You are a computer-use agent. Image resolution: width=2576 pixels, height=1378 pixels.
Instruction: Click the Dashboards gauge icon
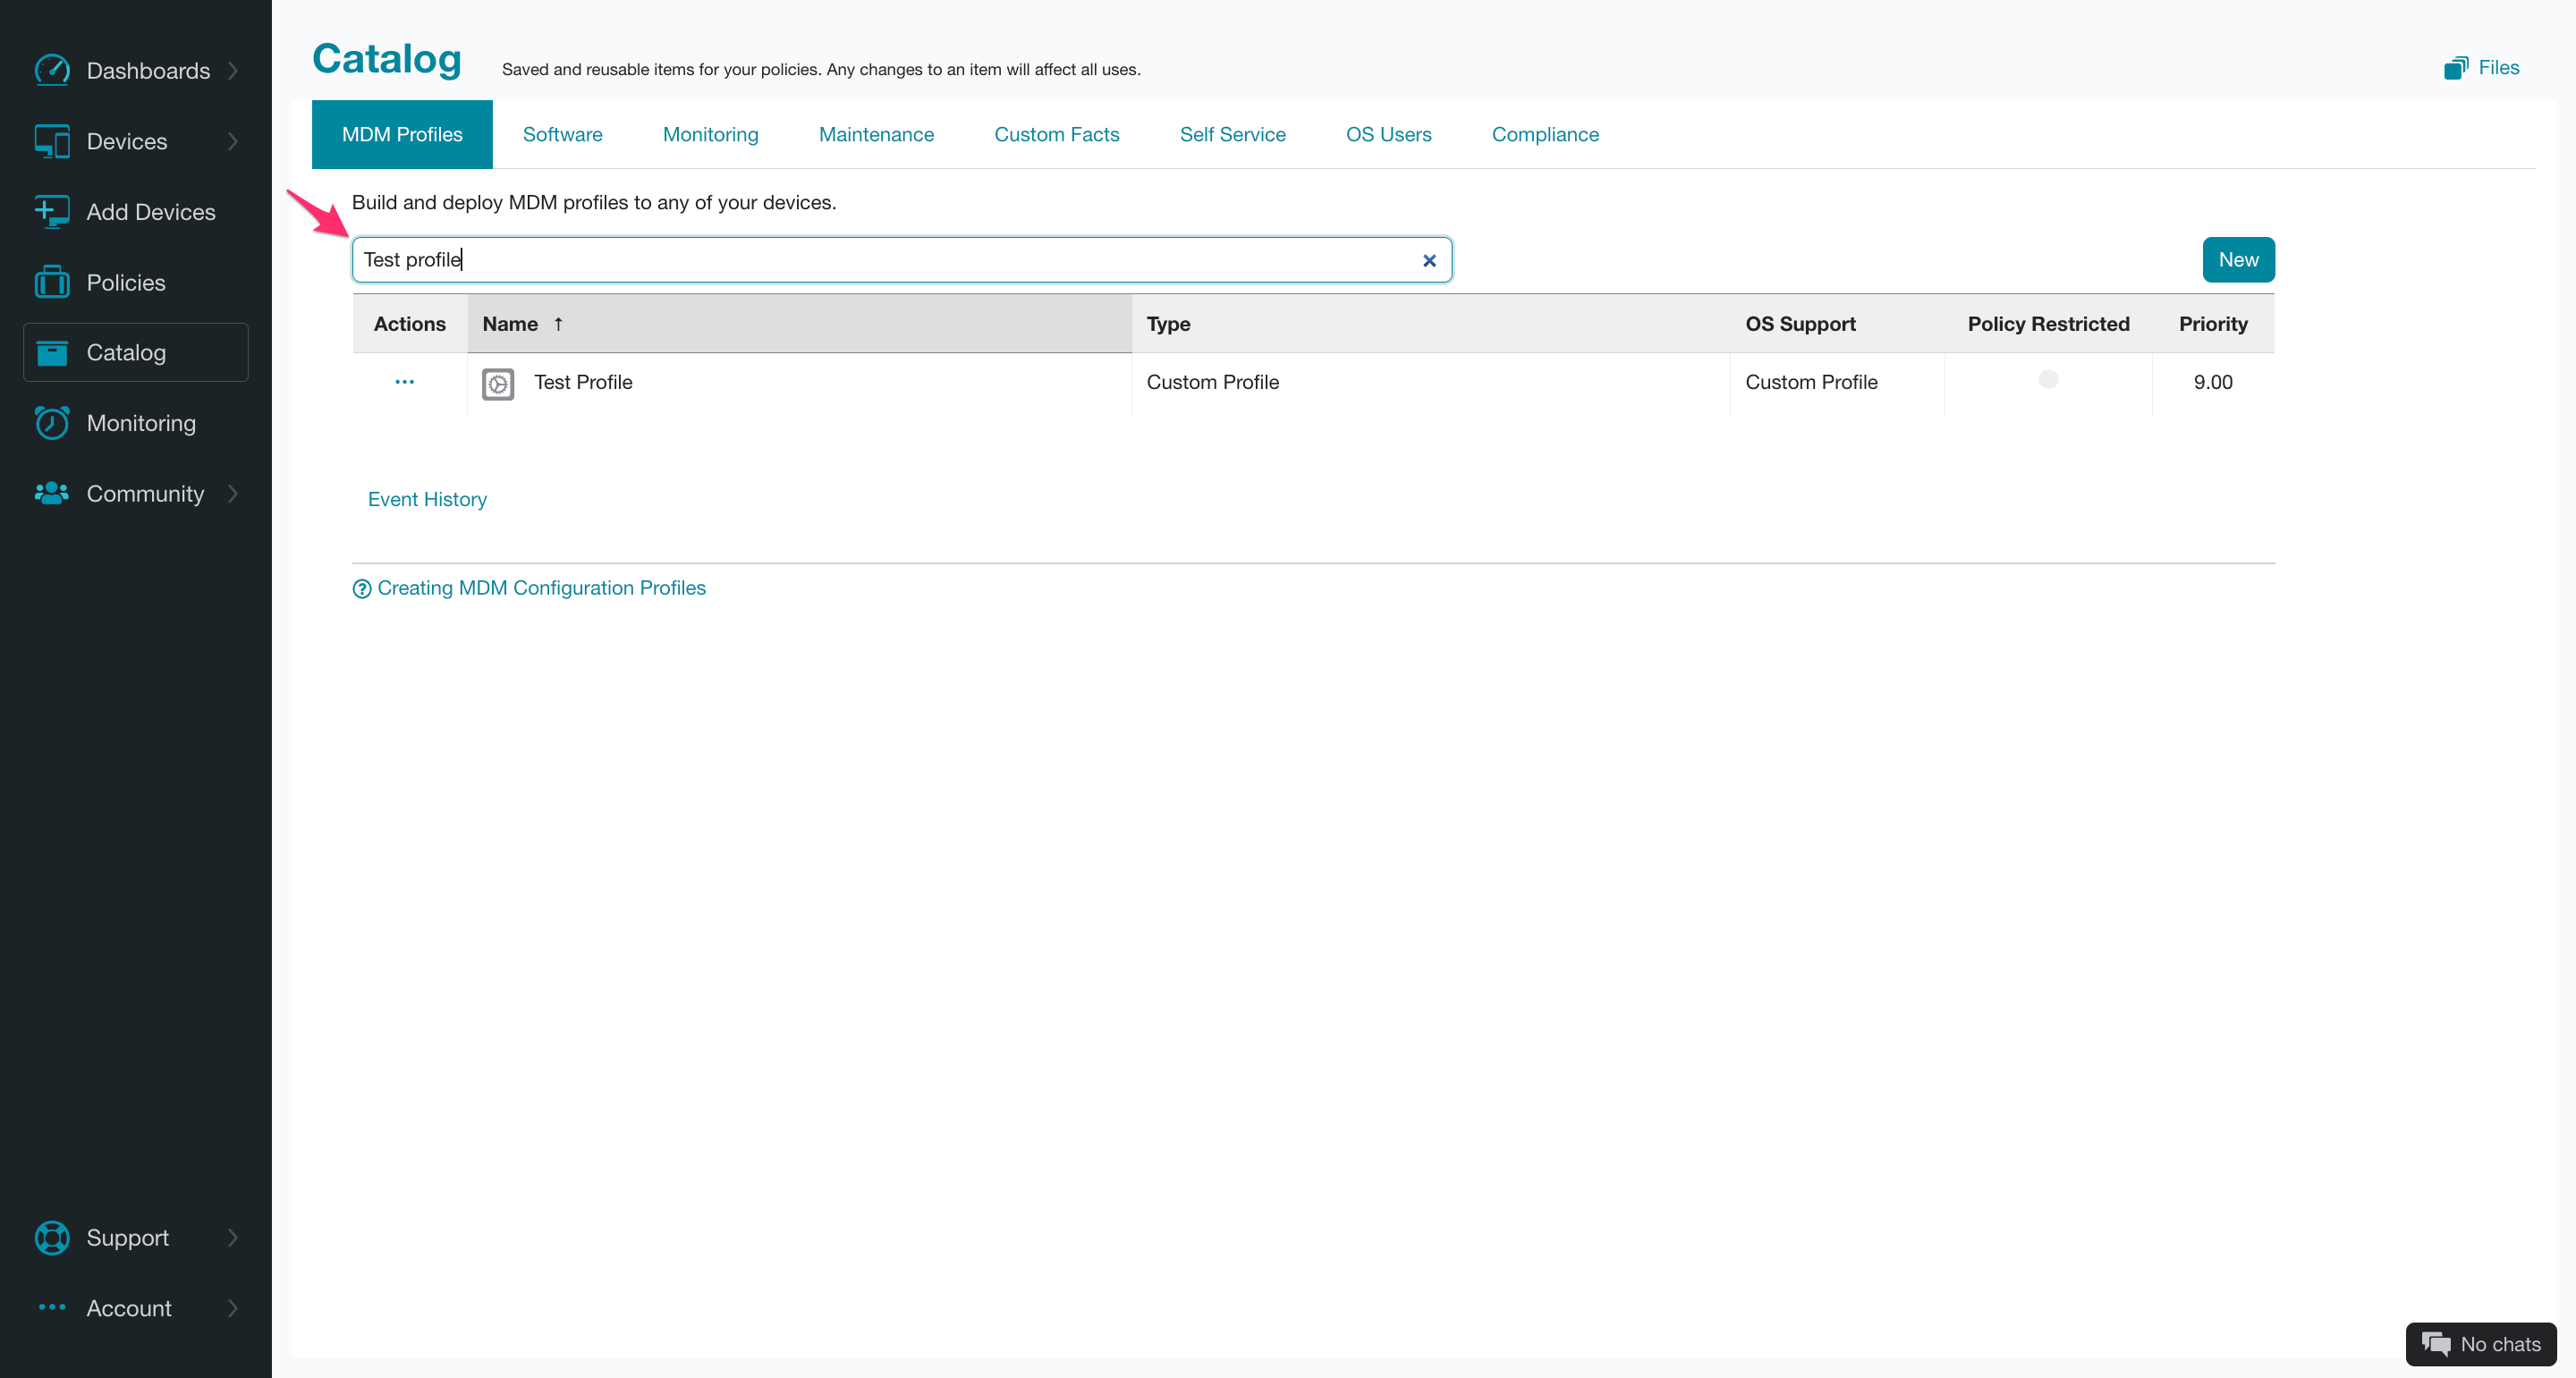[52, 70]
